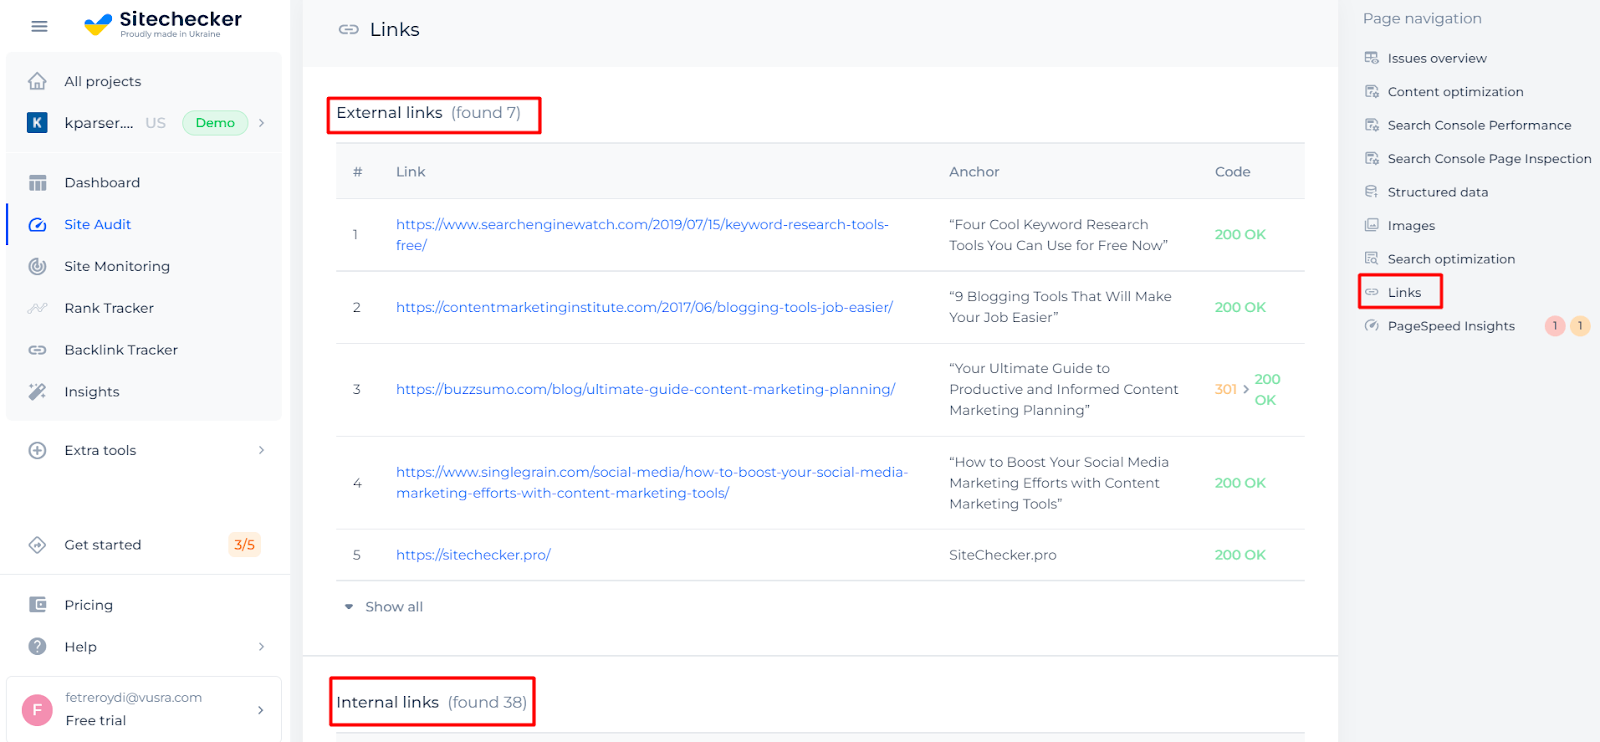This screenshot has width=1600, height=742.
Task: Open the user account chevron
Action: coord(260,710)
